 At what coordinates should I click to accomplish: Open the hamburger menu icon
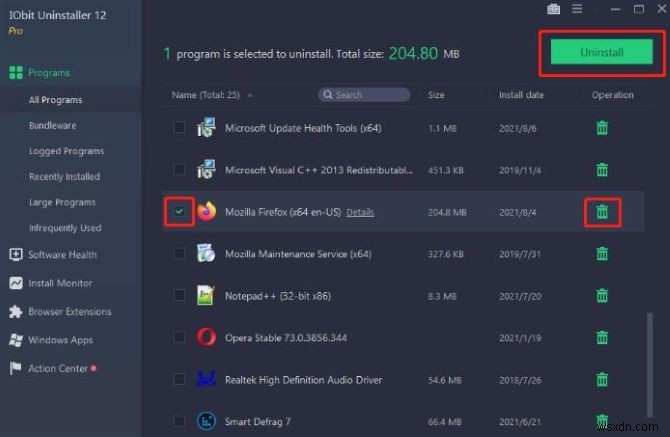click(x=577, y=9)
